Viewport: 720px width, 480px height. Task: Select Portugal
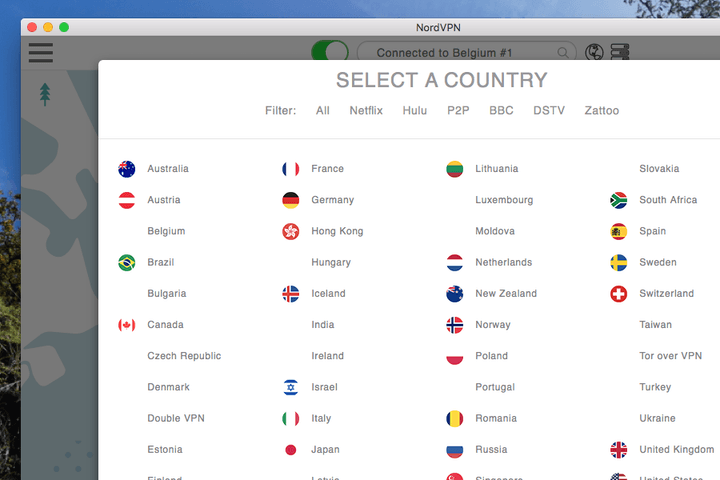tap(495, 387)
